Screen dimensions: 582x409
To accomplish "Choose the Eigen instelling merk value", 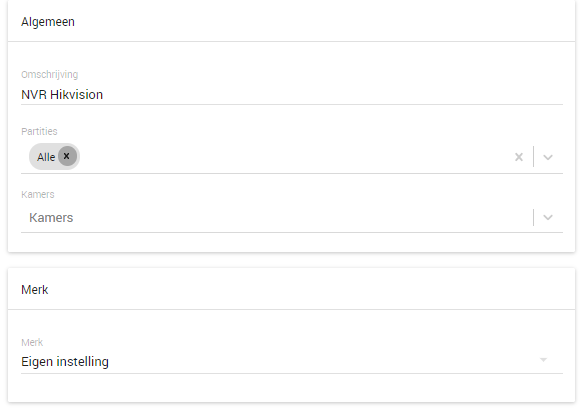I will pyautogui.click(x=65, y=361).
